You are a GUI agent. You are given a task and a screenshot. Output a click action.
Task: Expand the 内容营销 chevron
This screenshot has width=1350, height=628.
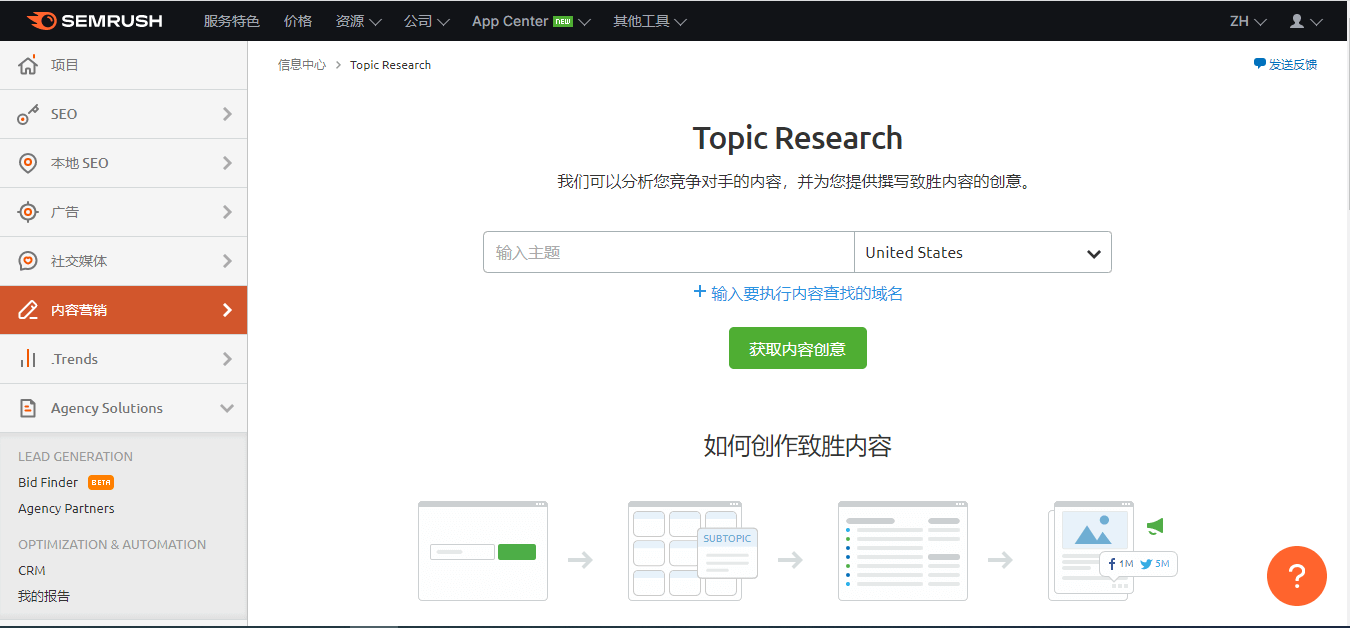[x=227, y=310]
